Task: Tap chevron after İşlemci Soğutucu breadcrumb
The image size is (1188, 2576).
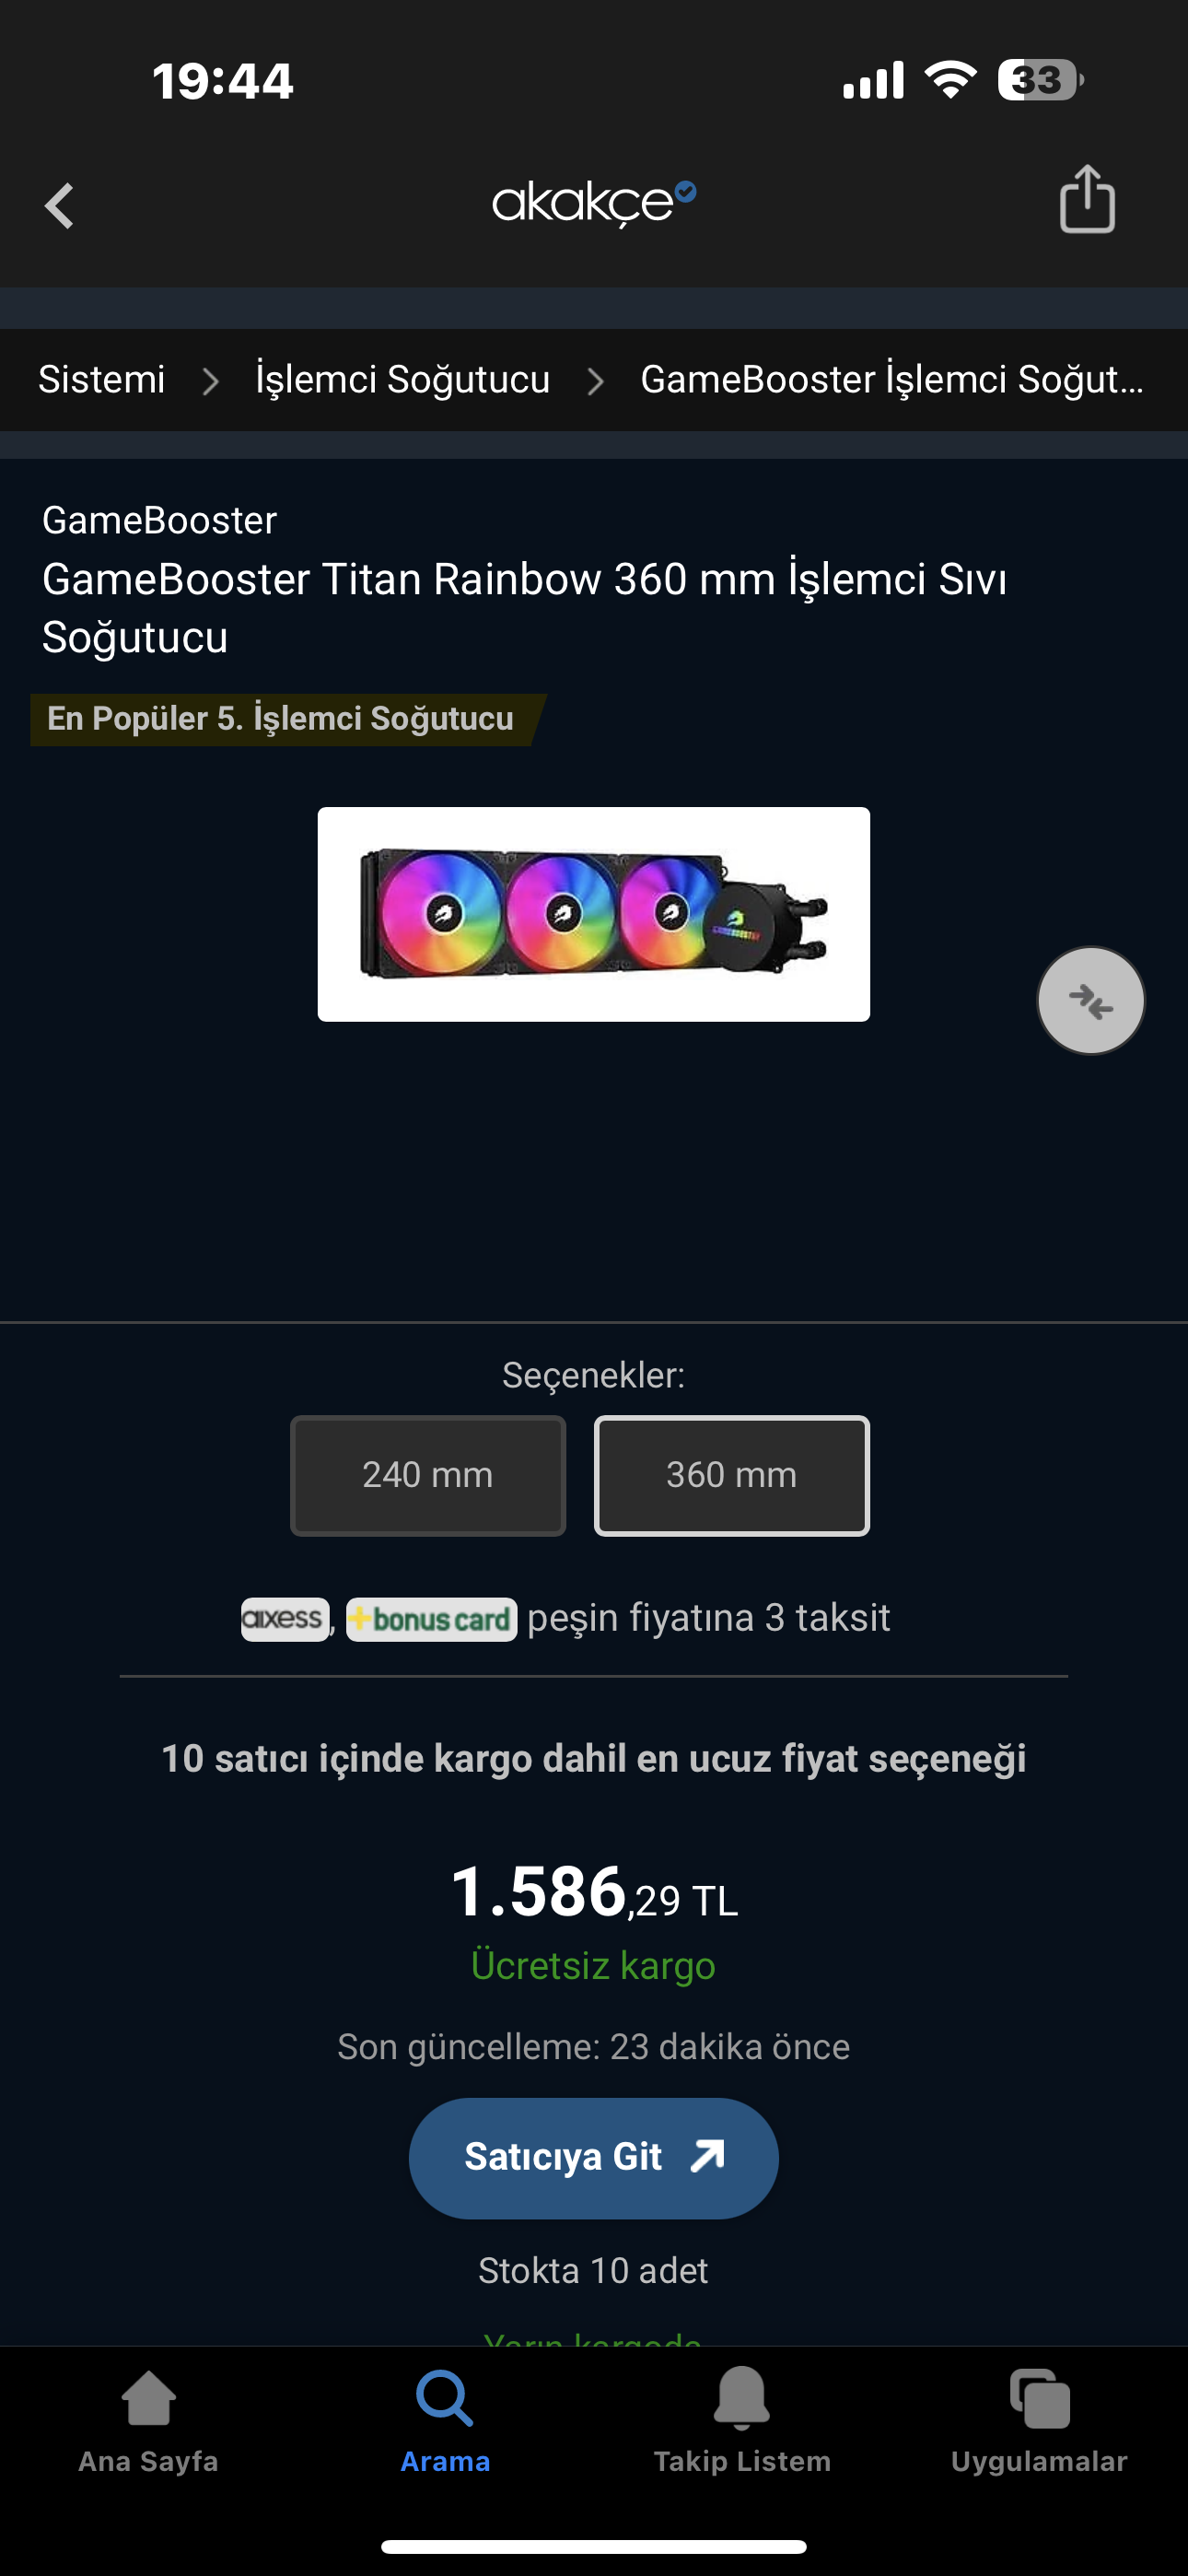Action: tap(595, 381)
